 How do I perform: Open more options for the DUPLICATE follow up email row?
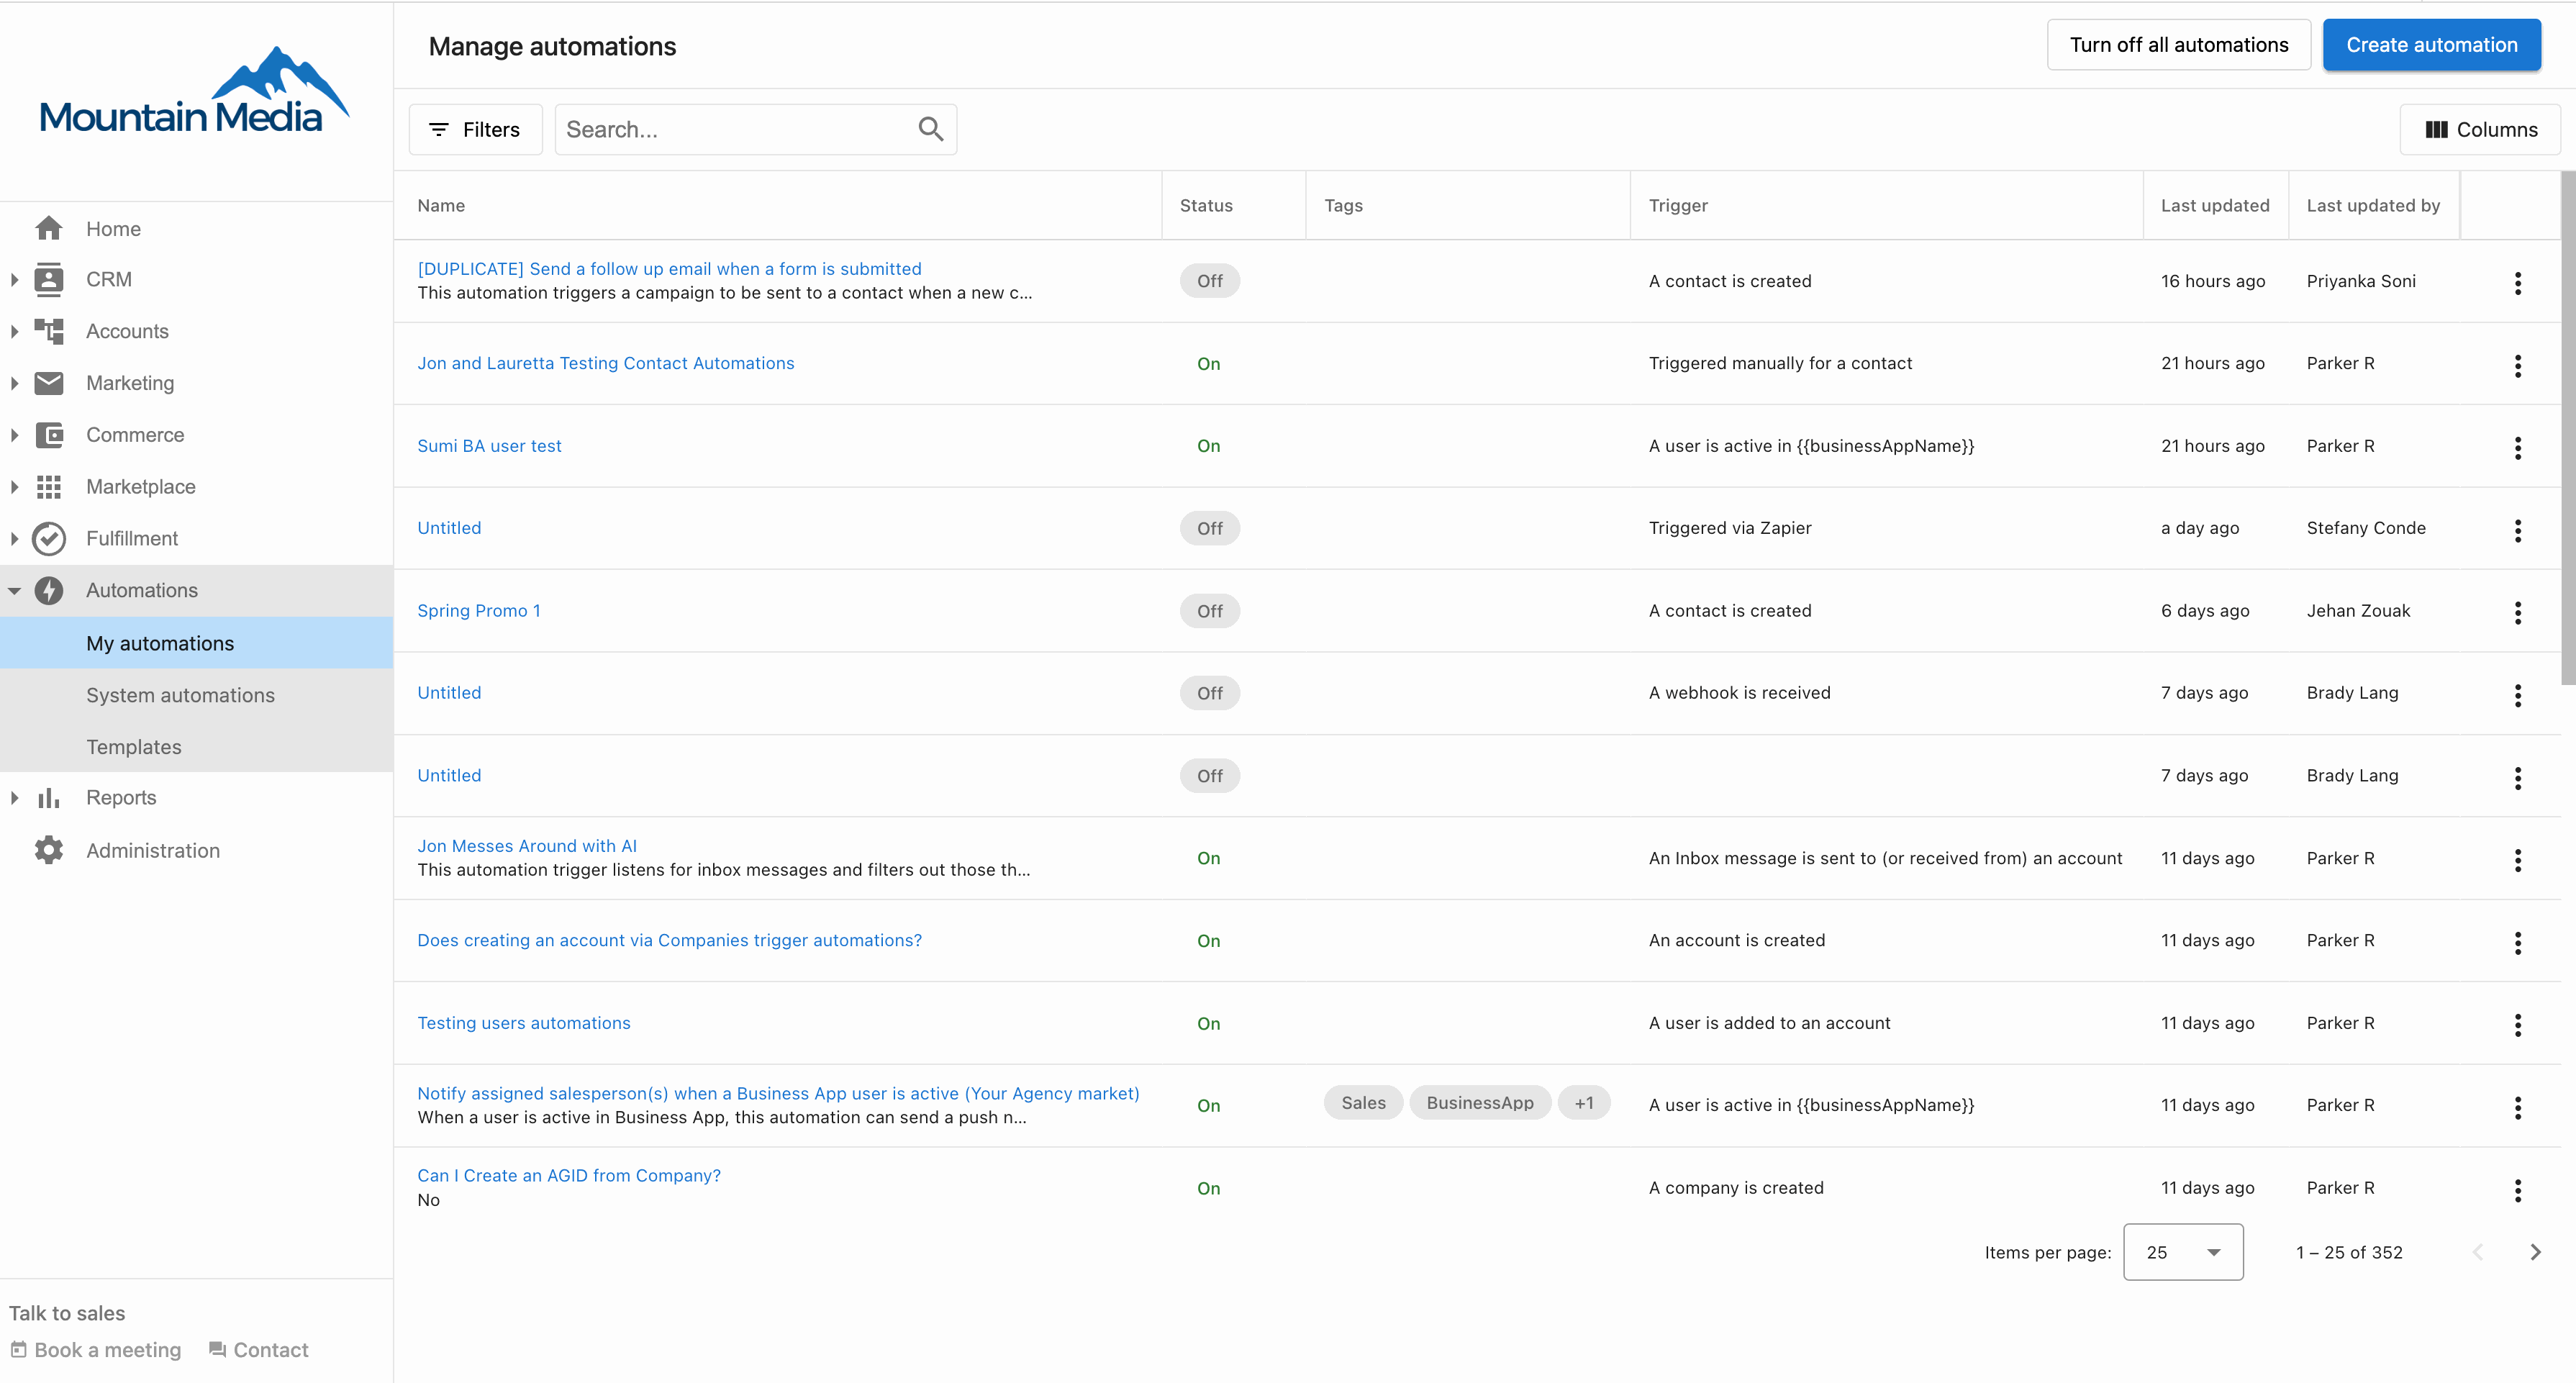[x=2517, y=283]
